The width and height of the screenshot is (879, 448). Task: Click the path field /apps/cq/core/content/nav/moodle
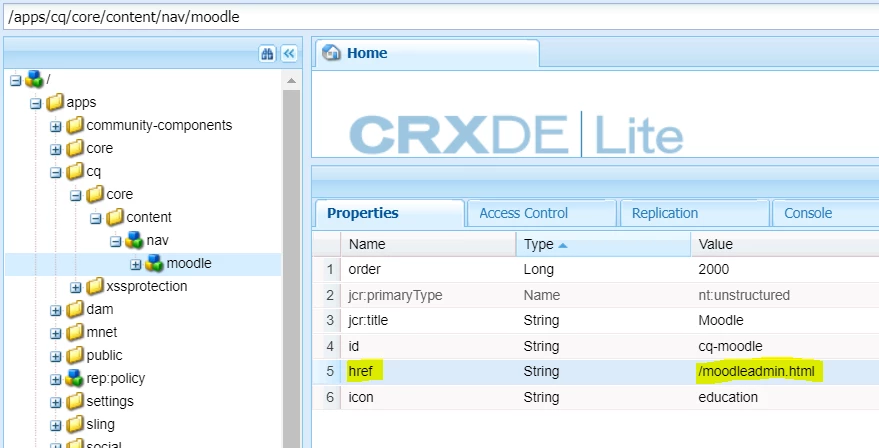point(441,17)
